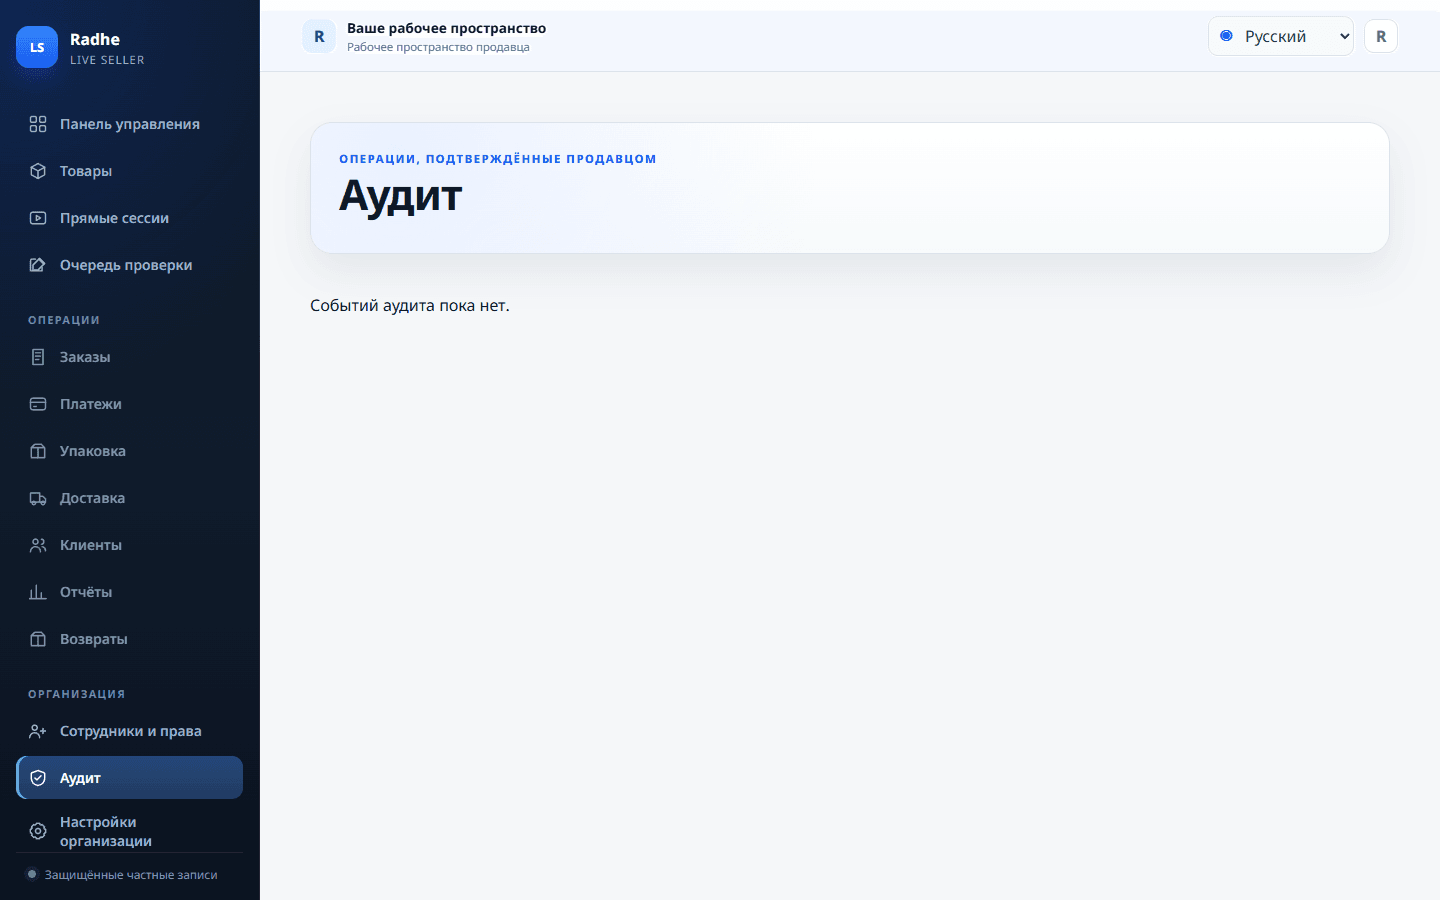Viewport: 1440px width, 900px height.
Task: Click the add-user icon beside Сотрудники и права
Action: click(x=38, y=731)
